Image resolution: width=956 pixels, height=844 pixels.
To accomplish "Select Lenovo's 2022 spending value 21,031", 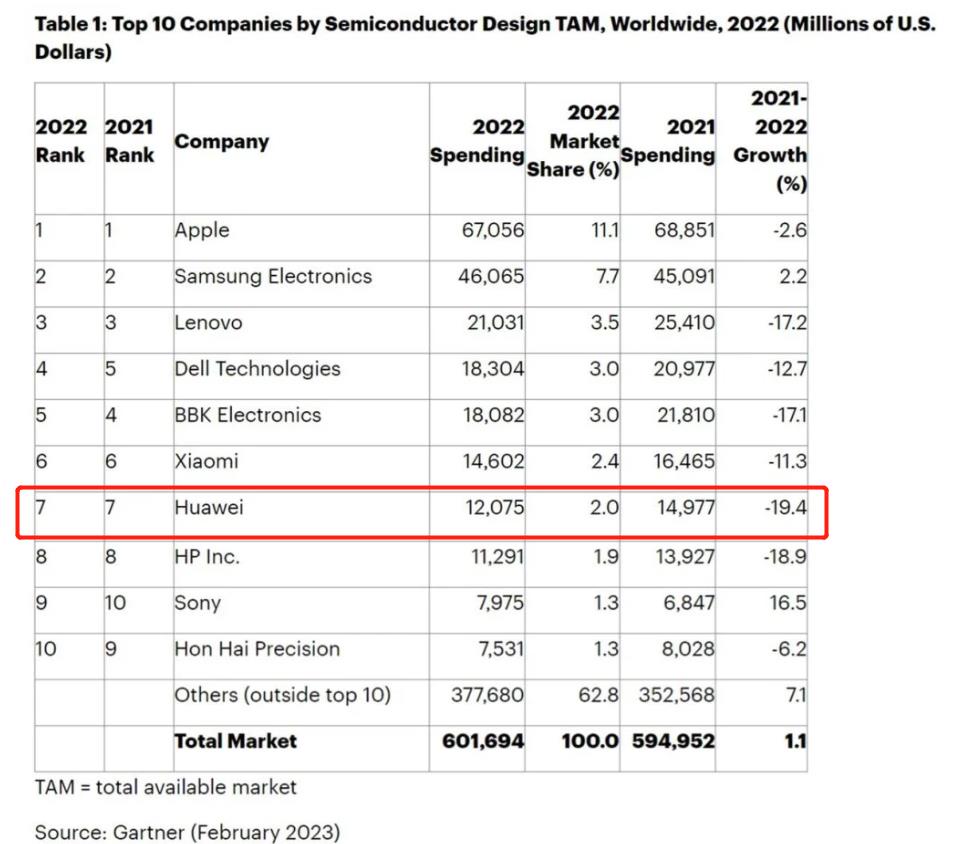I will click(x=495, y=323).
